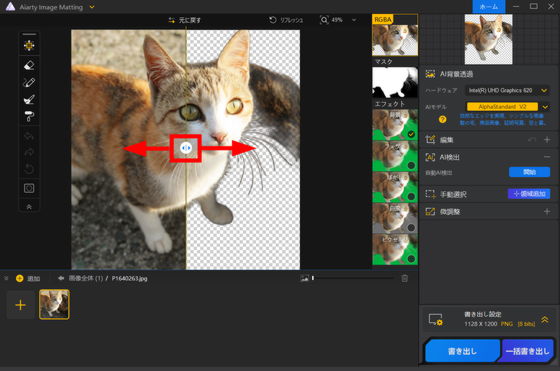Click the yellow question mark help icon
This screenshot has width=560, height=371.
point(442,120)
